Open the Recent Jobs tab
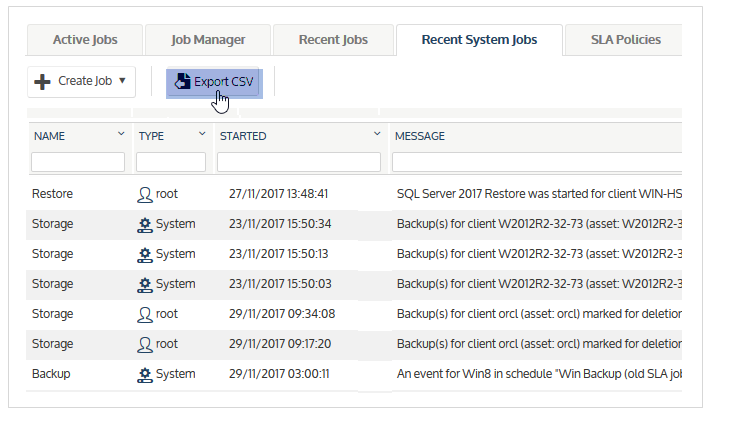This screenshot has height=431, width=734. pyautogui.click(x=333, y=40)
